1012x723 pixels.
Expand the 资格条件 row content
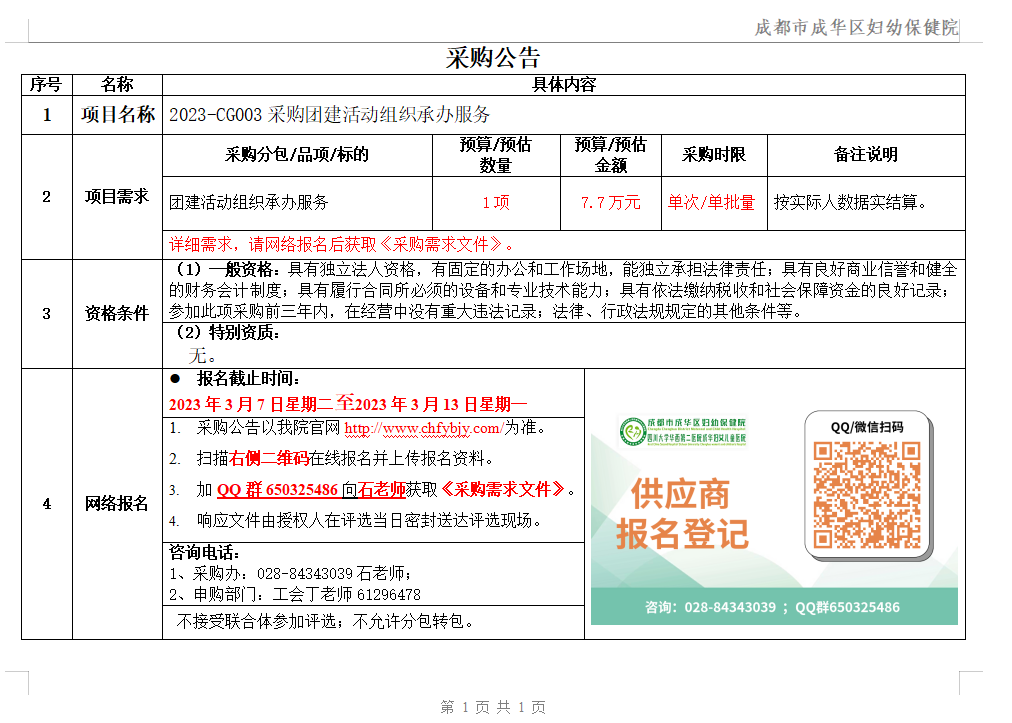click(119, 311)
